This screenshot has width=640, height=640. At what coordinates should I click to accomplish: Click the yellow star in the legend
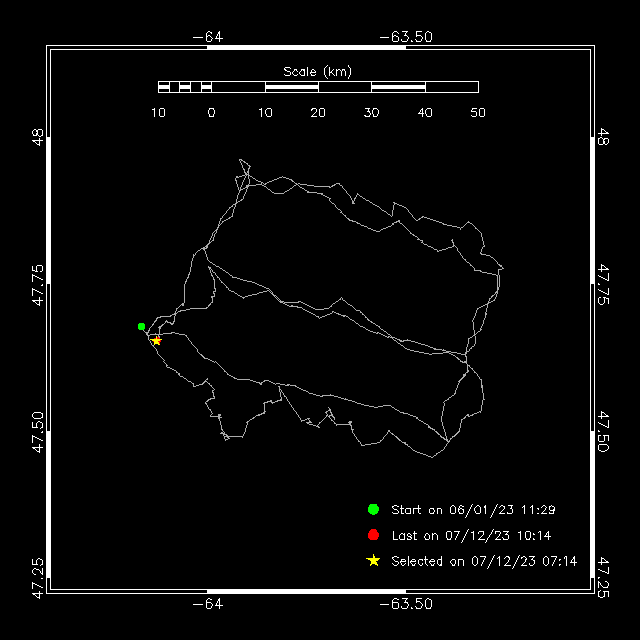click(373, 560)
